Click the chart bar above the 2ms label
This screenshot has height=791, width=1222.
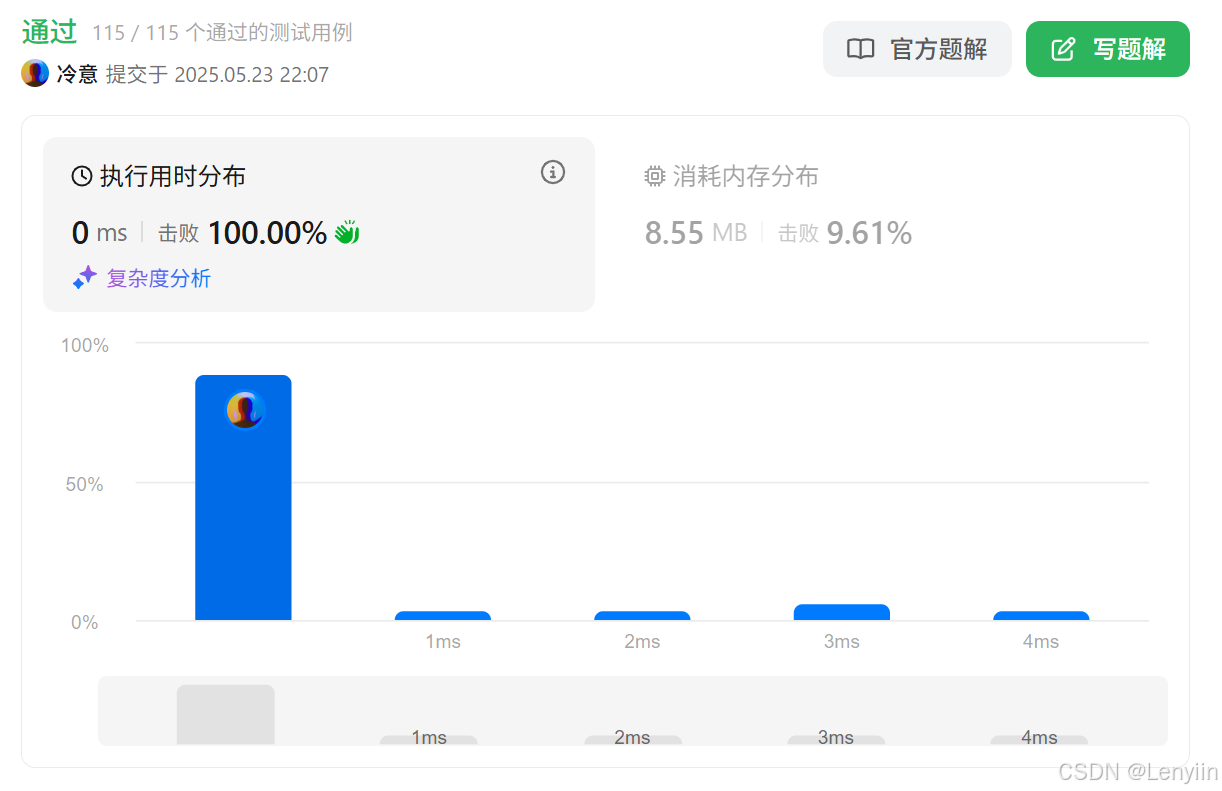pyautogui.click(x=642, y=616)
